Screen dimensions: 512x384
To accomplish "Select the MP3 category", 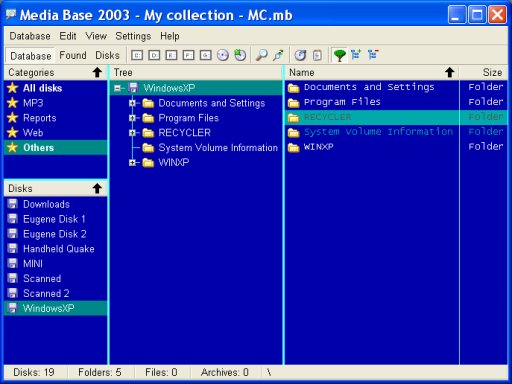I will pyautogui.click(x=55, y=103).
